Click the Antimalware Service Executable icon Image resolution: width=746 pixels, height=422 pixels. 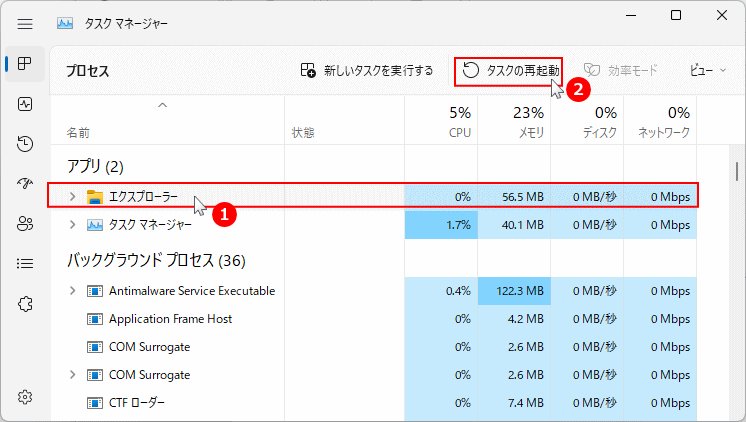(95, 291)
